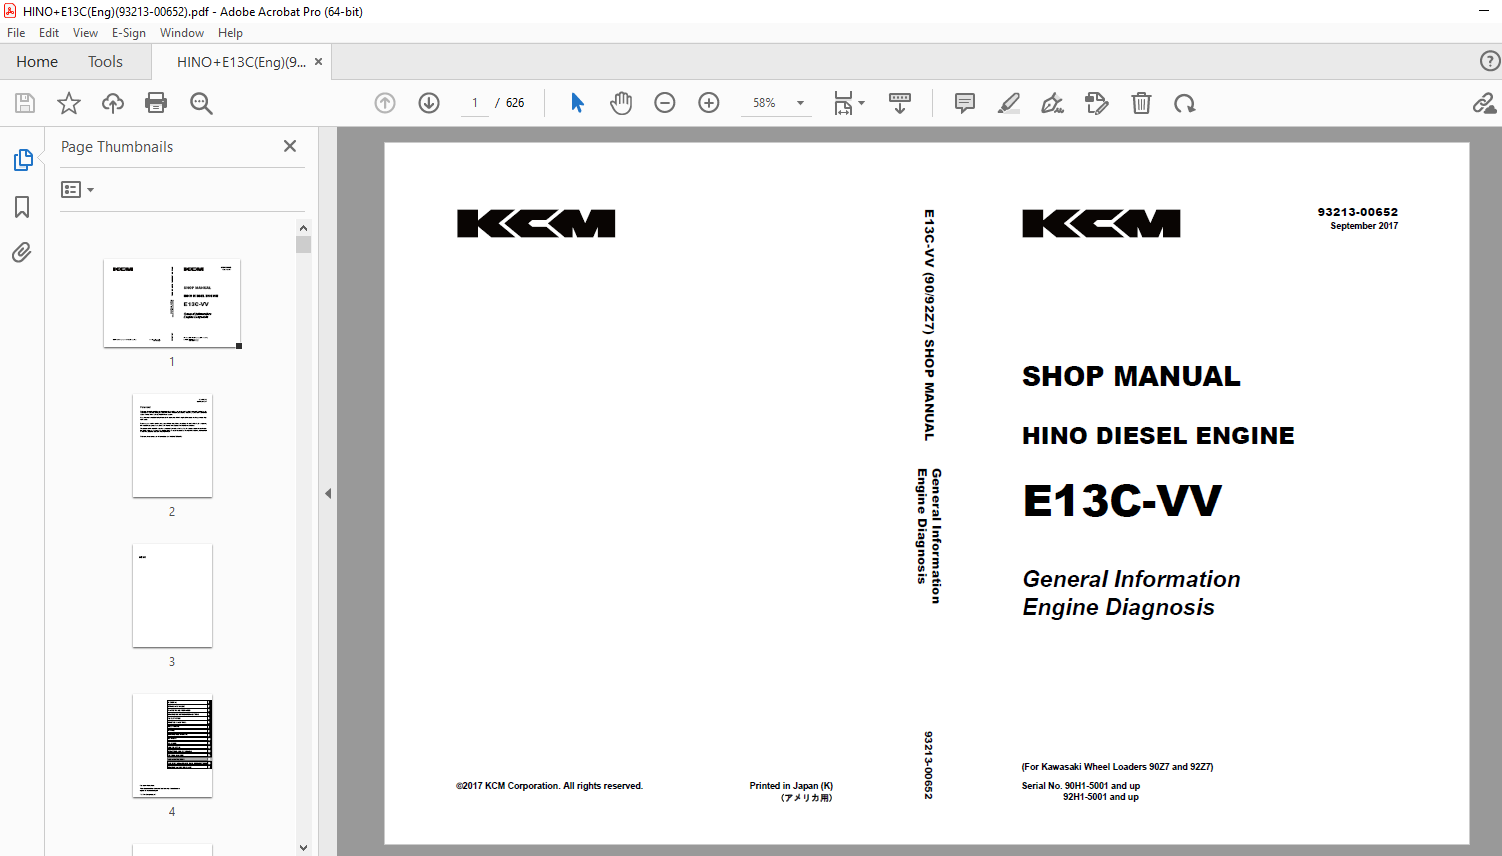Open the zoom percentage dropdown
Viewport: 1502px width, 856px height.
(800, 103)
